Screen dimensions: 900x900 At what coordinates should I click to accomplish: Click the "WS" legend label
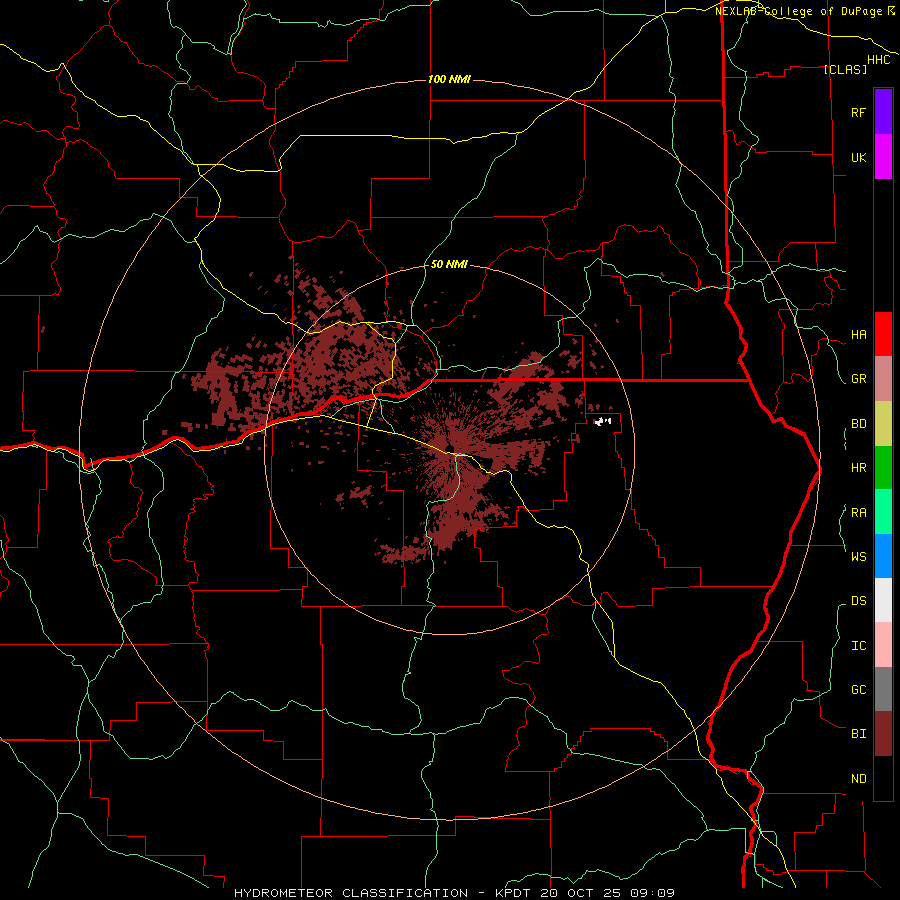tap(858, 556)
